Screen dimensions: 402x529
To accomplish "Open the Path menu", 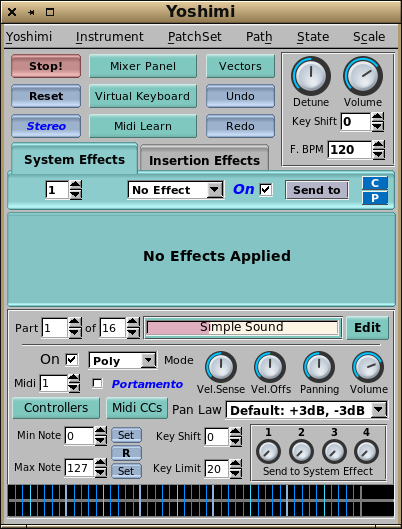I will click(259, 36).
